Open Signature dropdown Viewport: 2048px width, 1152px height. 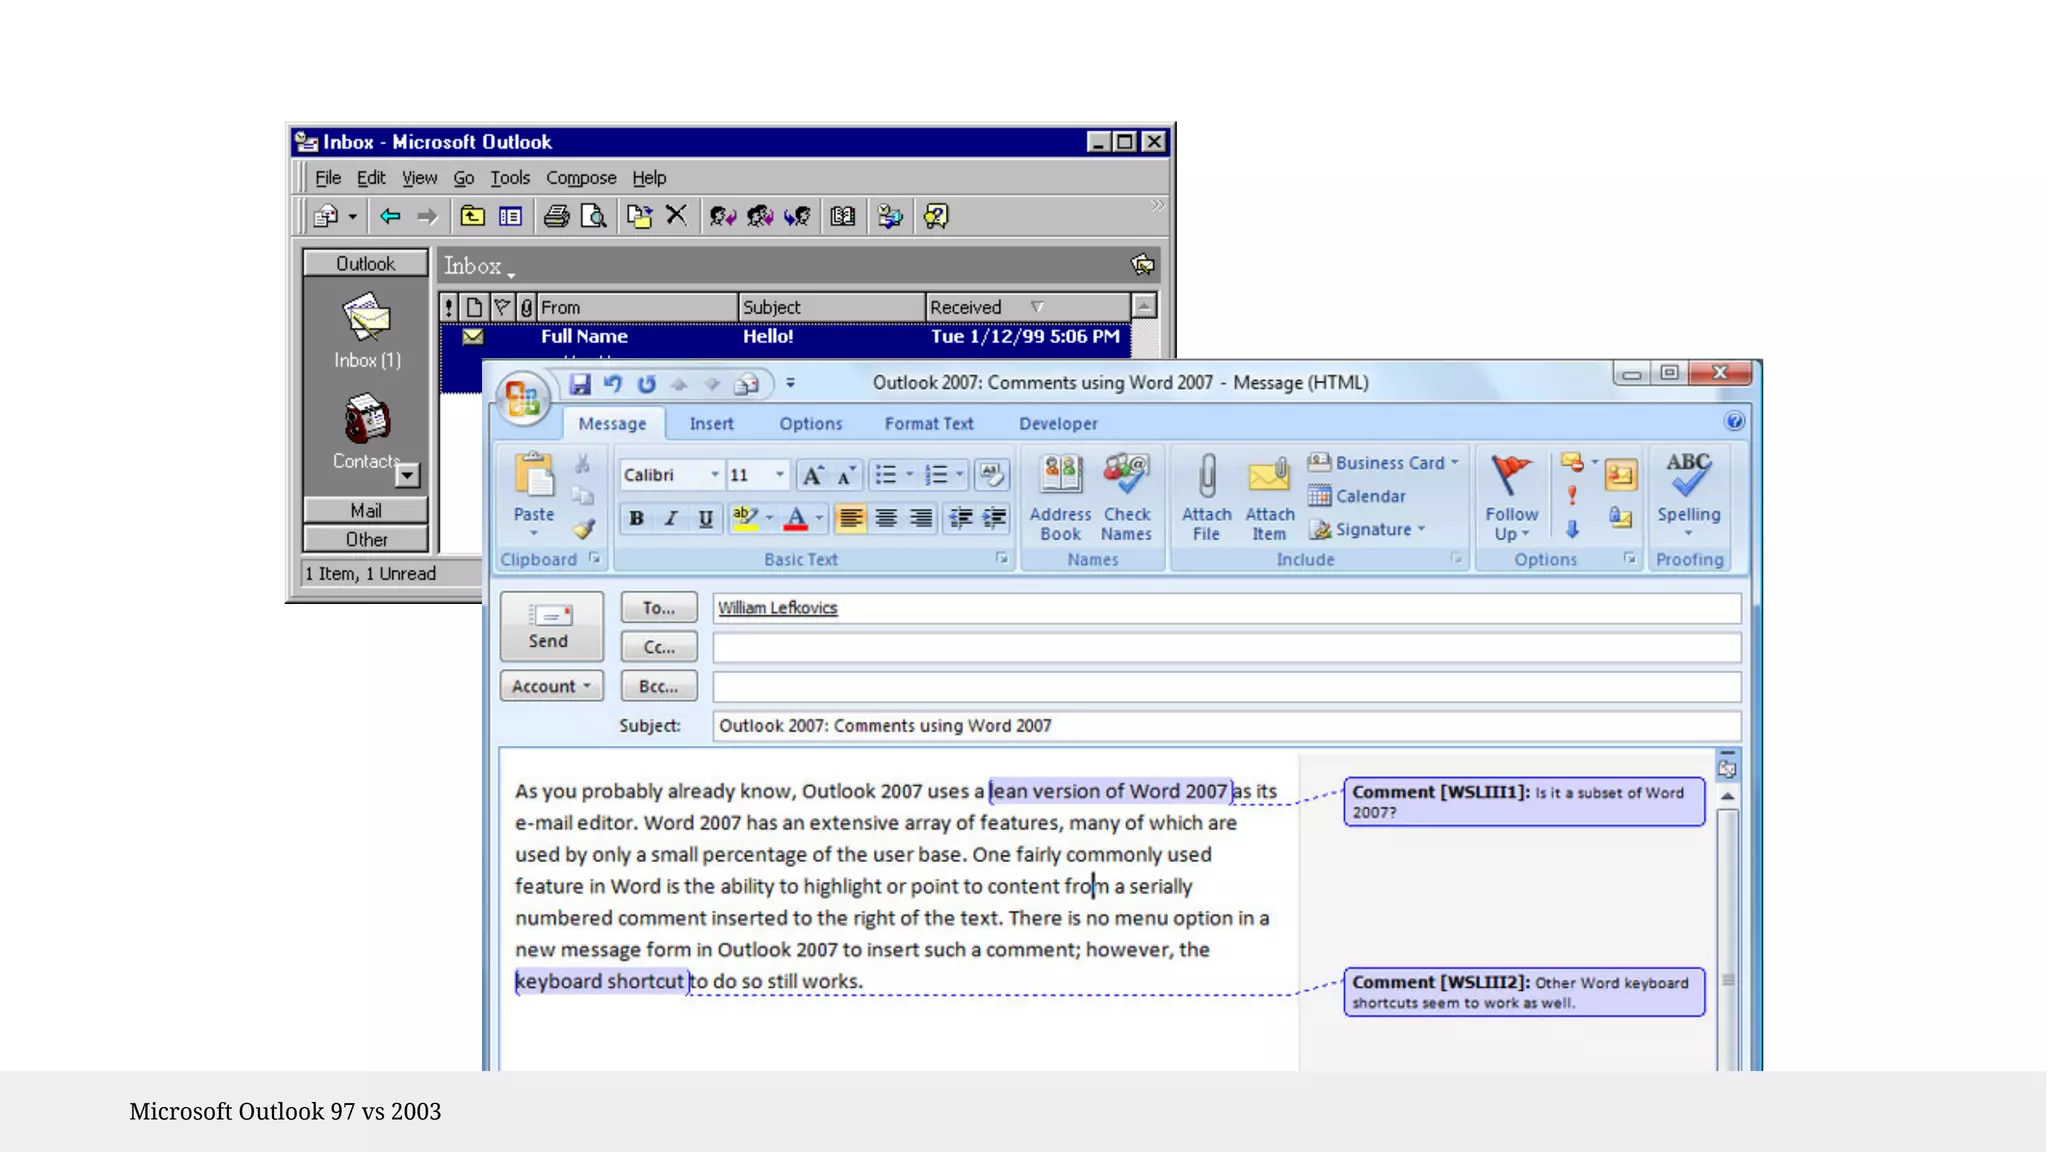pyautogui.click(x=1367, y=529)
